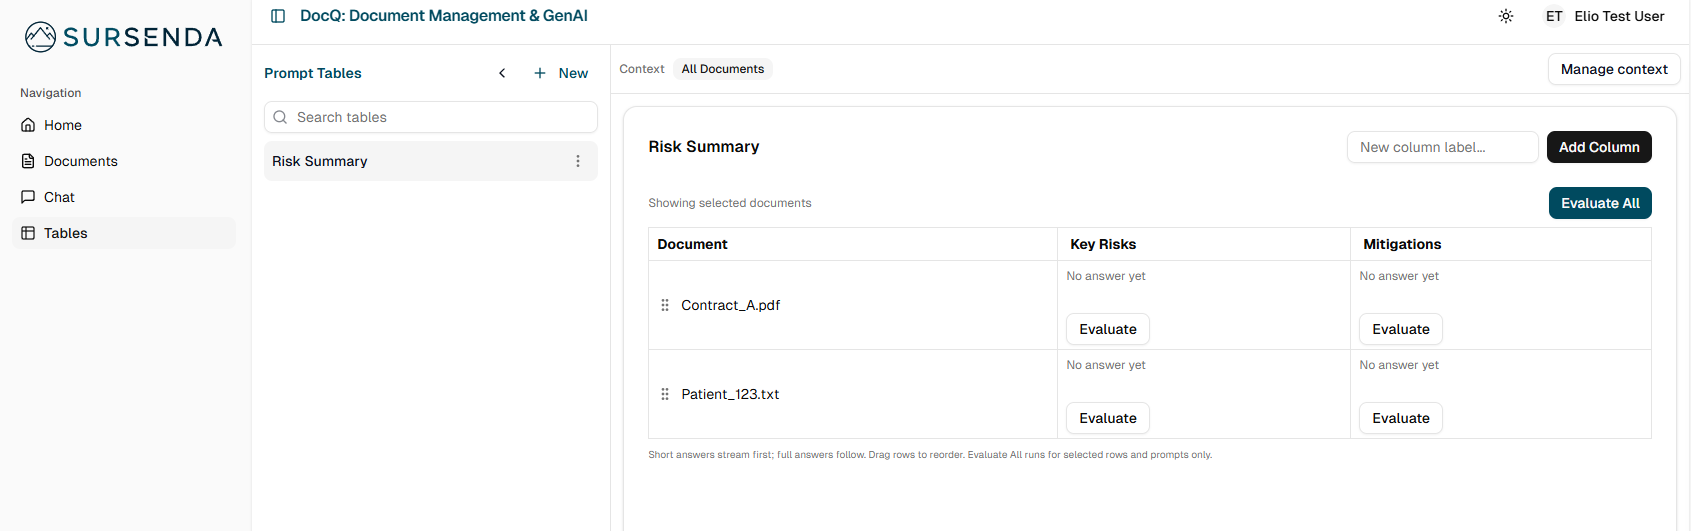The width and height of the screenshot is (1691, 531).
Task: Click the All Documents context chip
Action: (x=722, y=69)
